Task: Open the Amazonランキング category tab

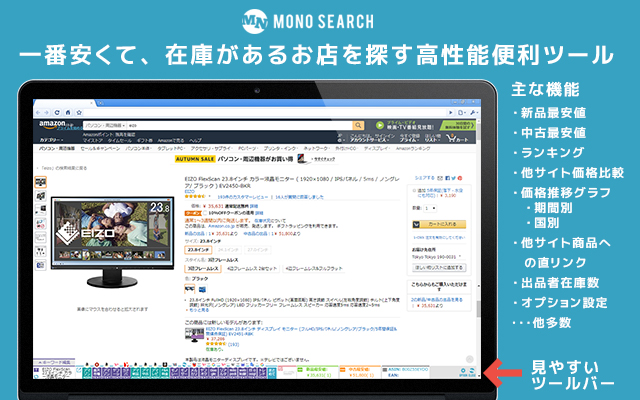Action: click(413, 149)
